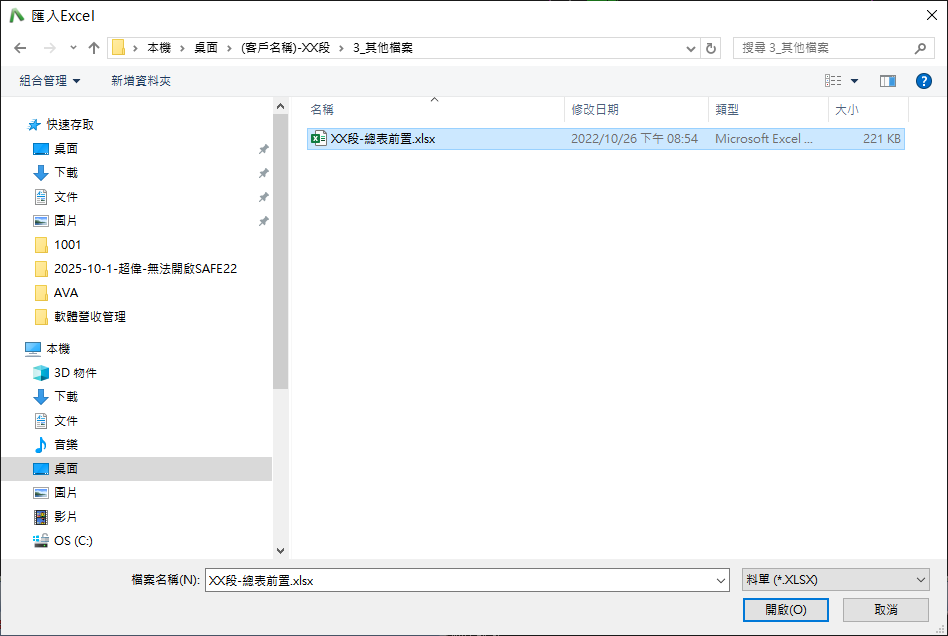
Task: Sort files by 修改日期 column
Action: click(x=595, y=109)
